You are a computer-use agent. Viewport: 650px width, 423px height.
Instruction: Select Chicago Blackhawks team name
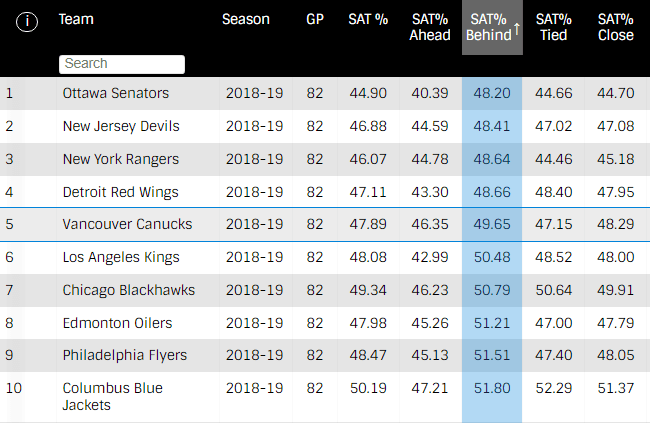128,290
